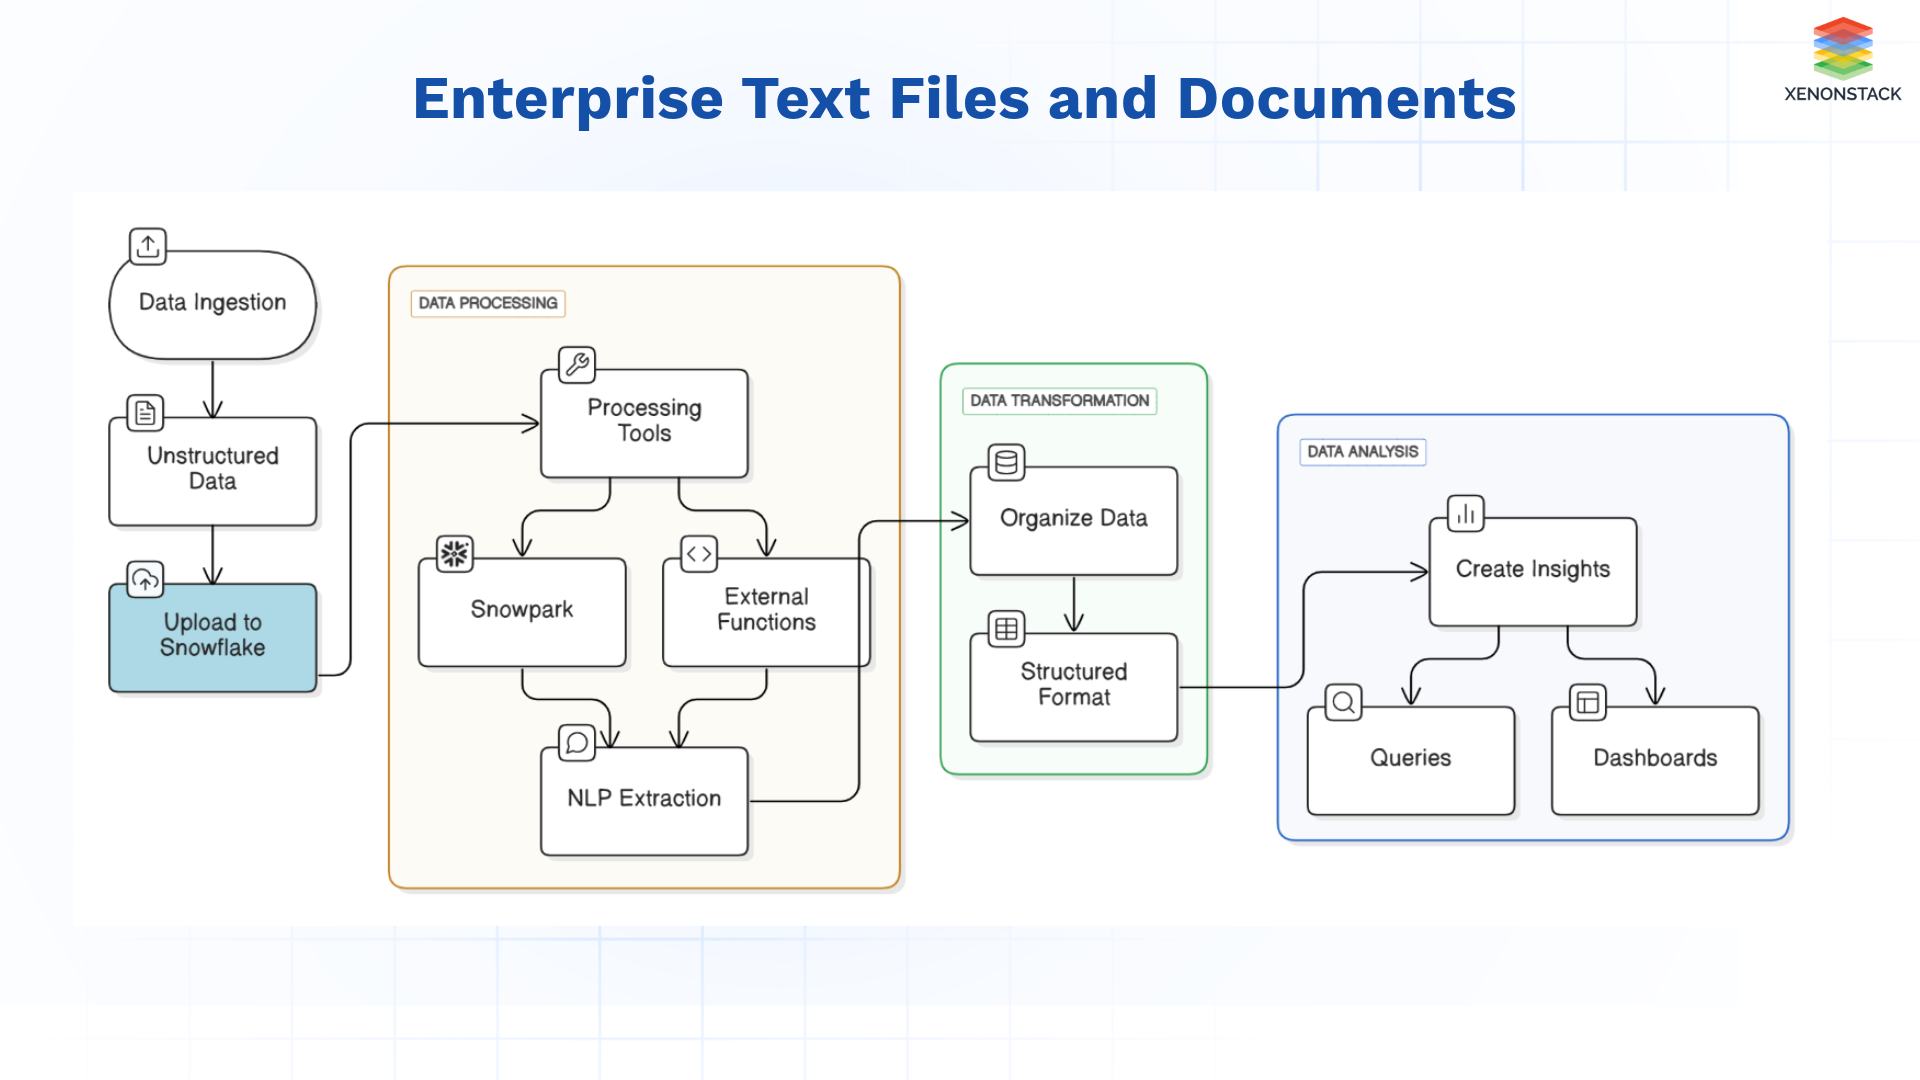Click the magnifier icon on the Queries node
This screenshot has width=1920, height=1080.
coord(1342,702)
